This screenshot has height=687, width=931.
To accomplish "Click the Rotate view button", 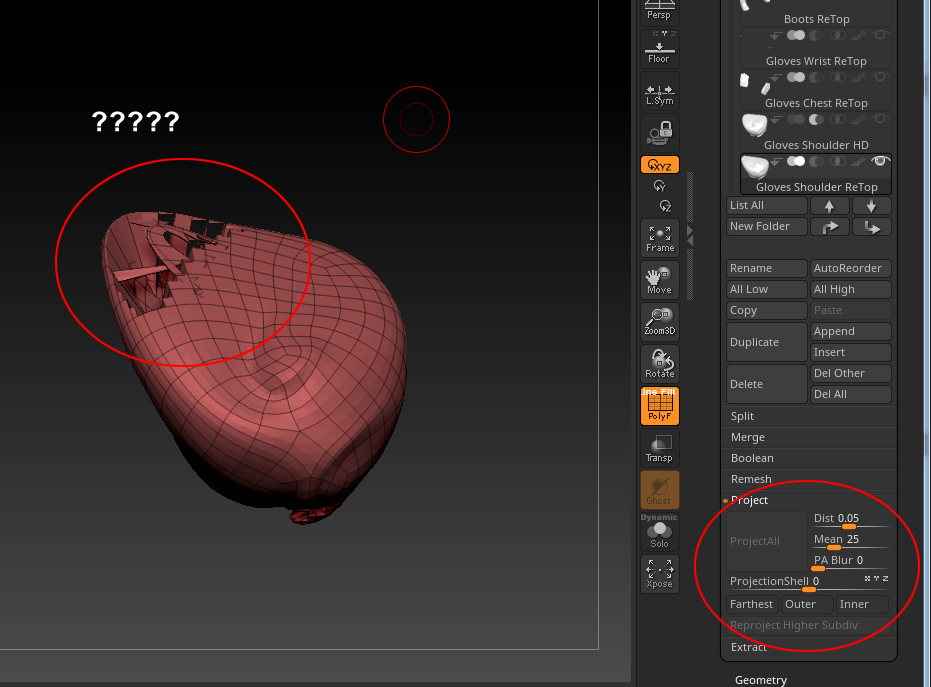I will click(660, 364).
